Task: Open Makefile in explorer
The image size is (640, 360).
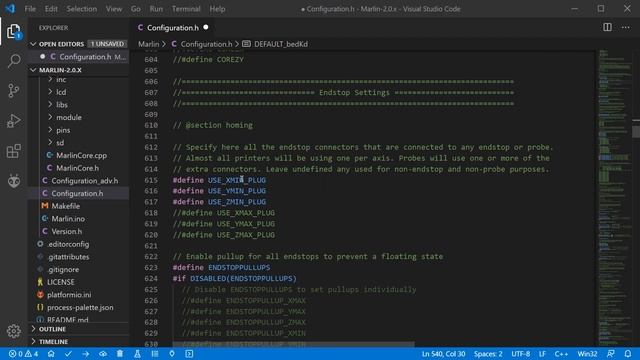Action: tap(65, 206)
